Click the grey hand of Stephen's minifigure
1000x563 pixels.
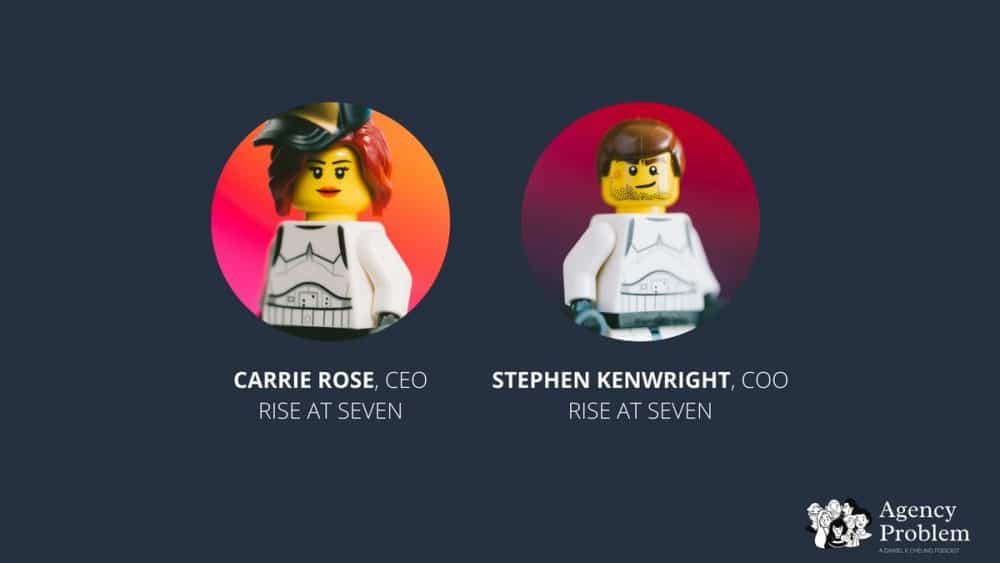tap(582, 311)
